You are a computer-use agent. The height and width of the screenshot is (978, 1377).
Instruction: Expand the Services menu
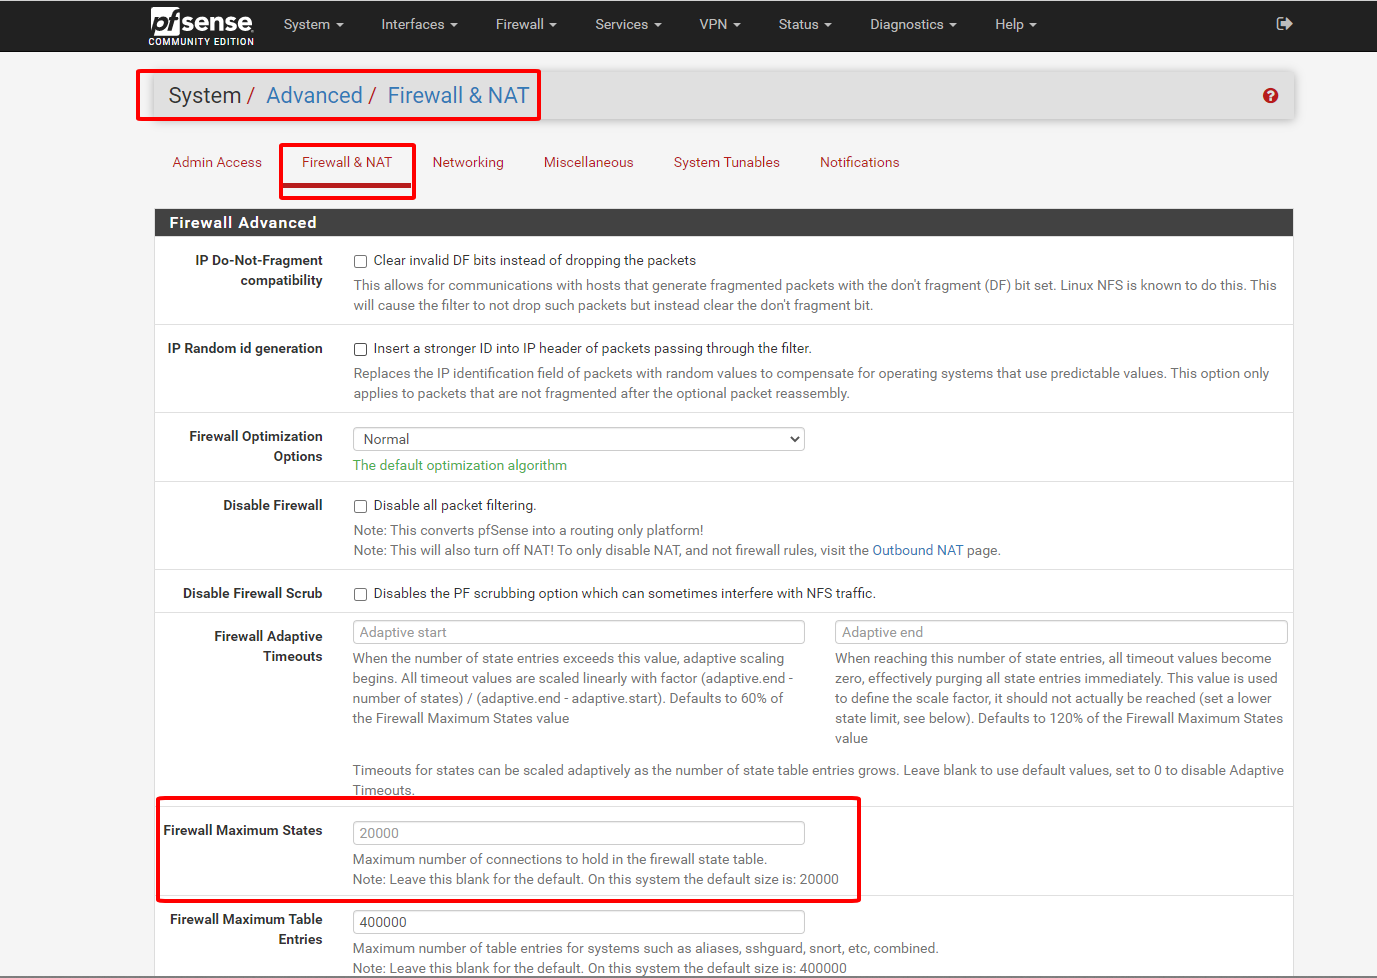628,24
